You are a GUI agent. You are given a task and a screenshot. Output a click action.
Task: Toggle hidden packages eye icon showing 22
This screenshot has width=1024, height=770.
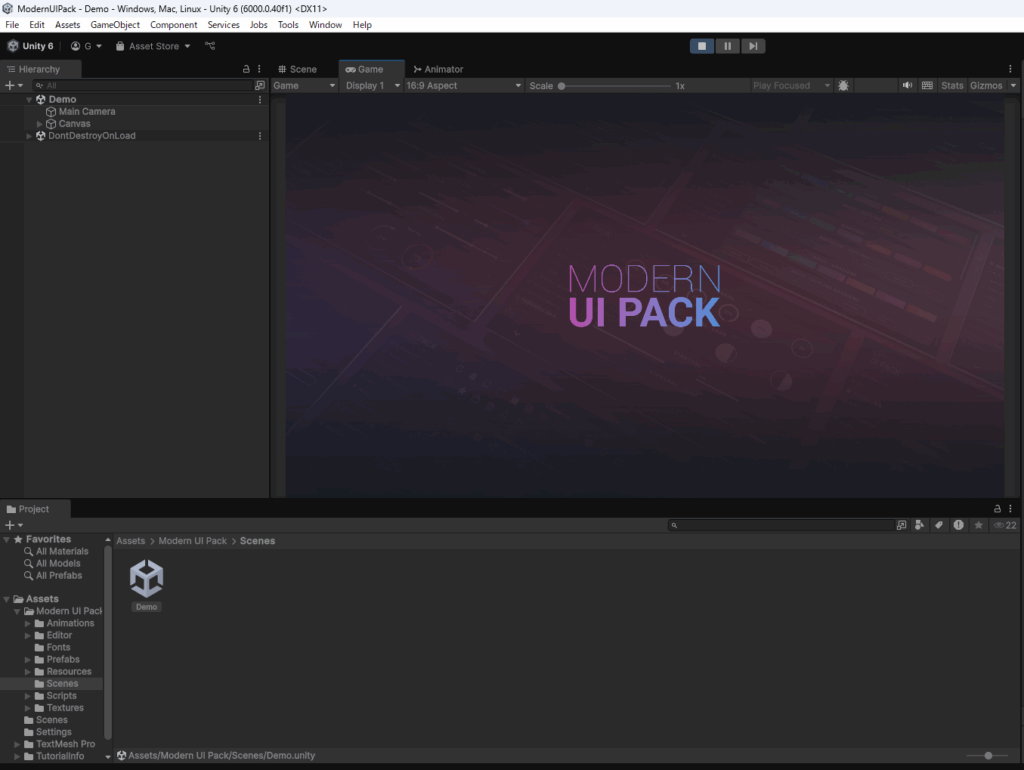tap(1005, 525)
